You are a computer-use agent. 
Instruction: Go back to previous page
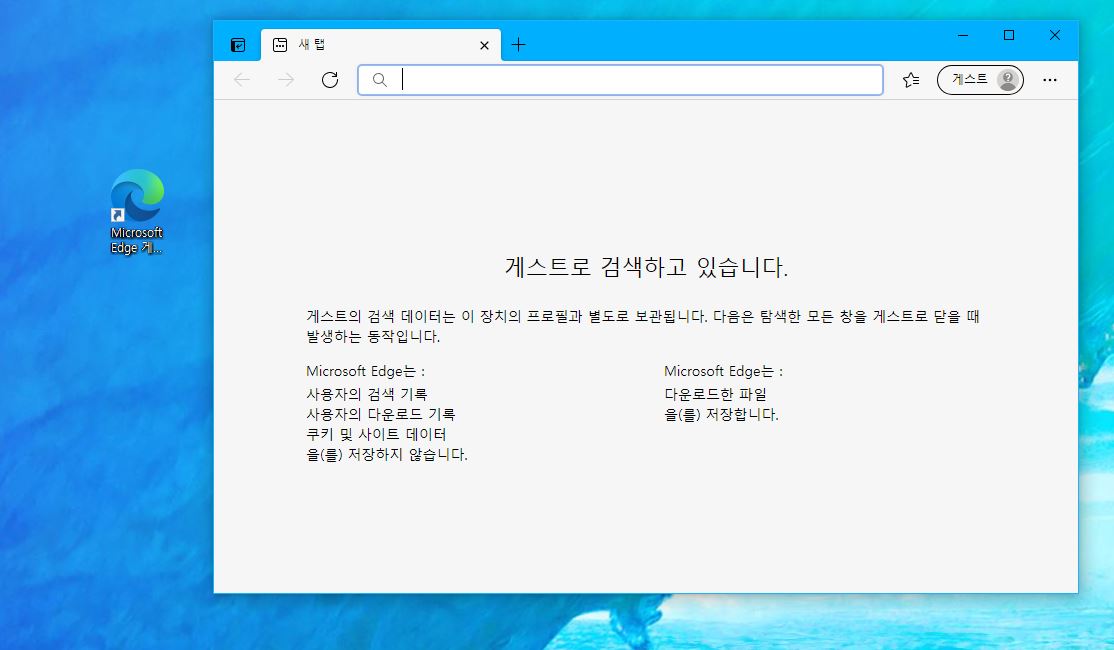pyautogui.click(x=242, y=80)
